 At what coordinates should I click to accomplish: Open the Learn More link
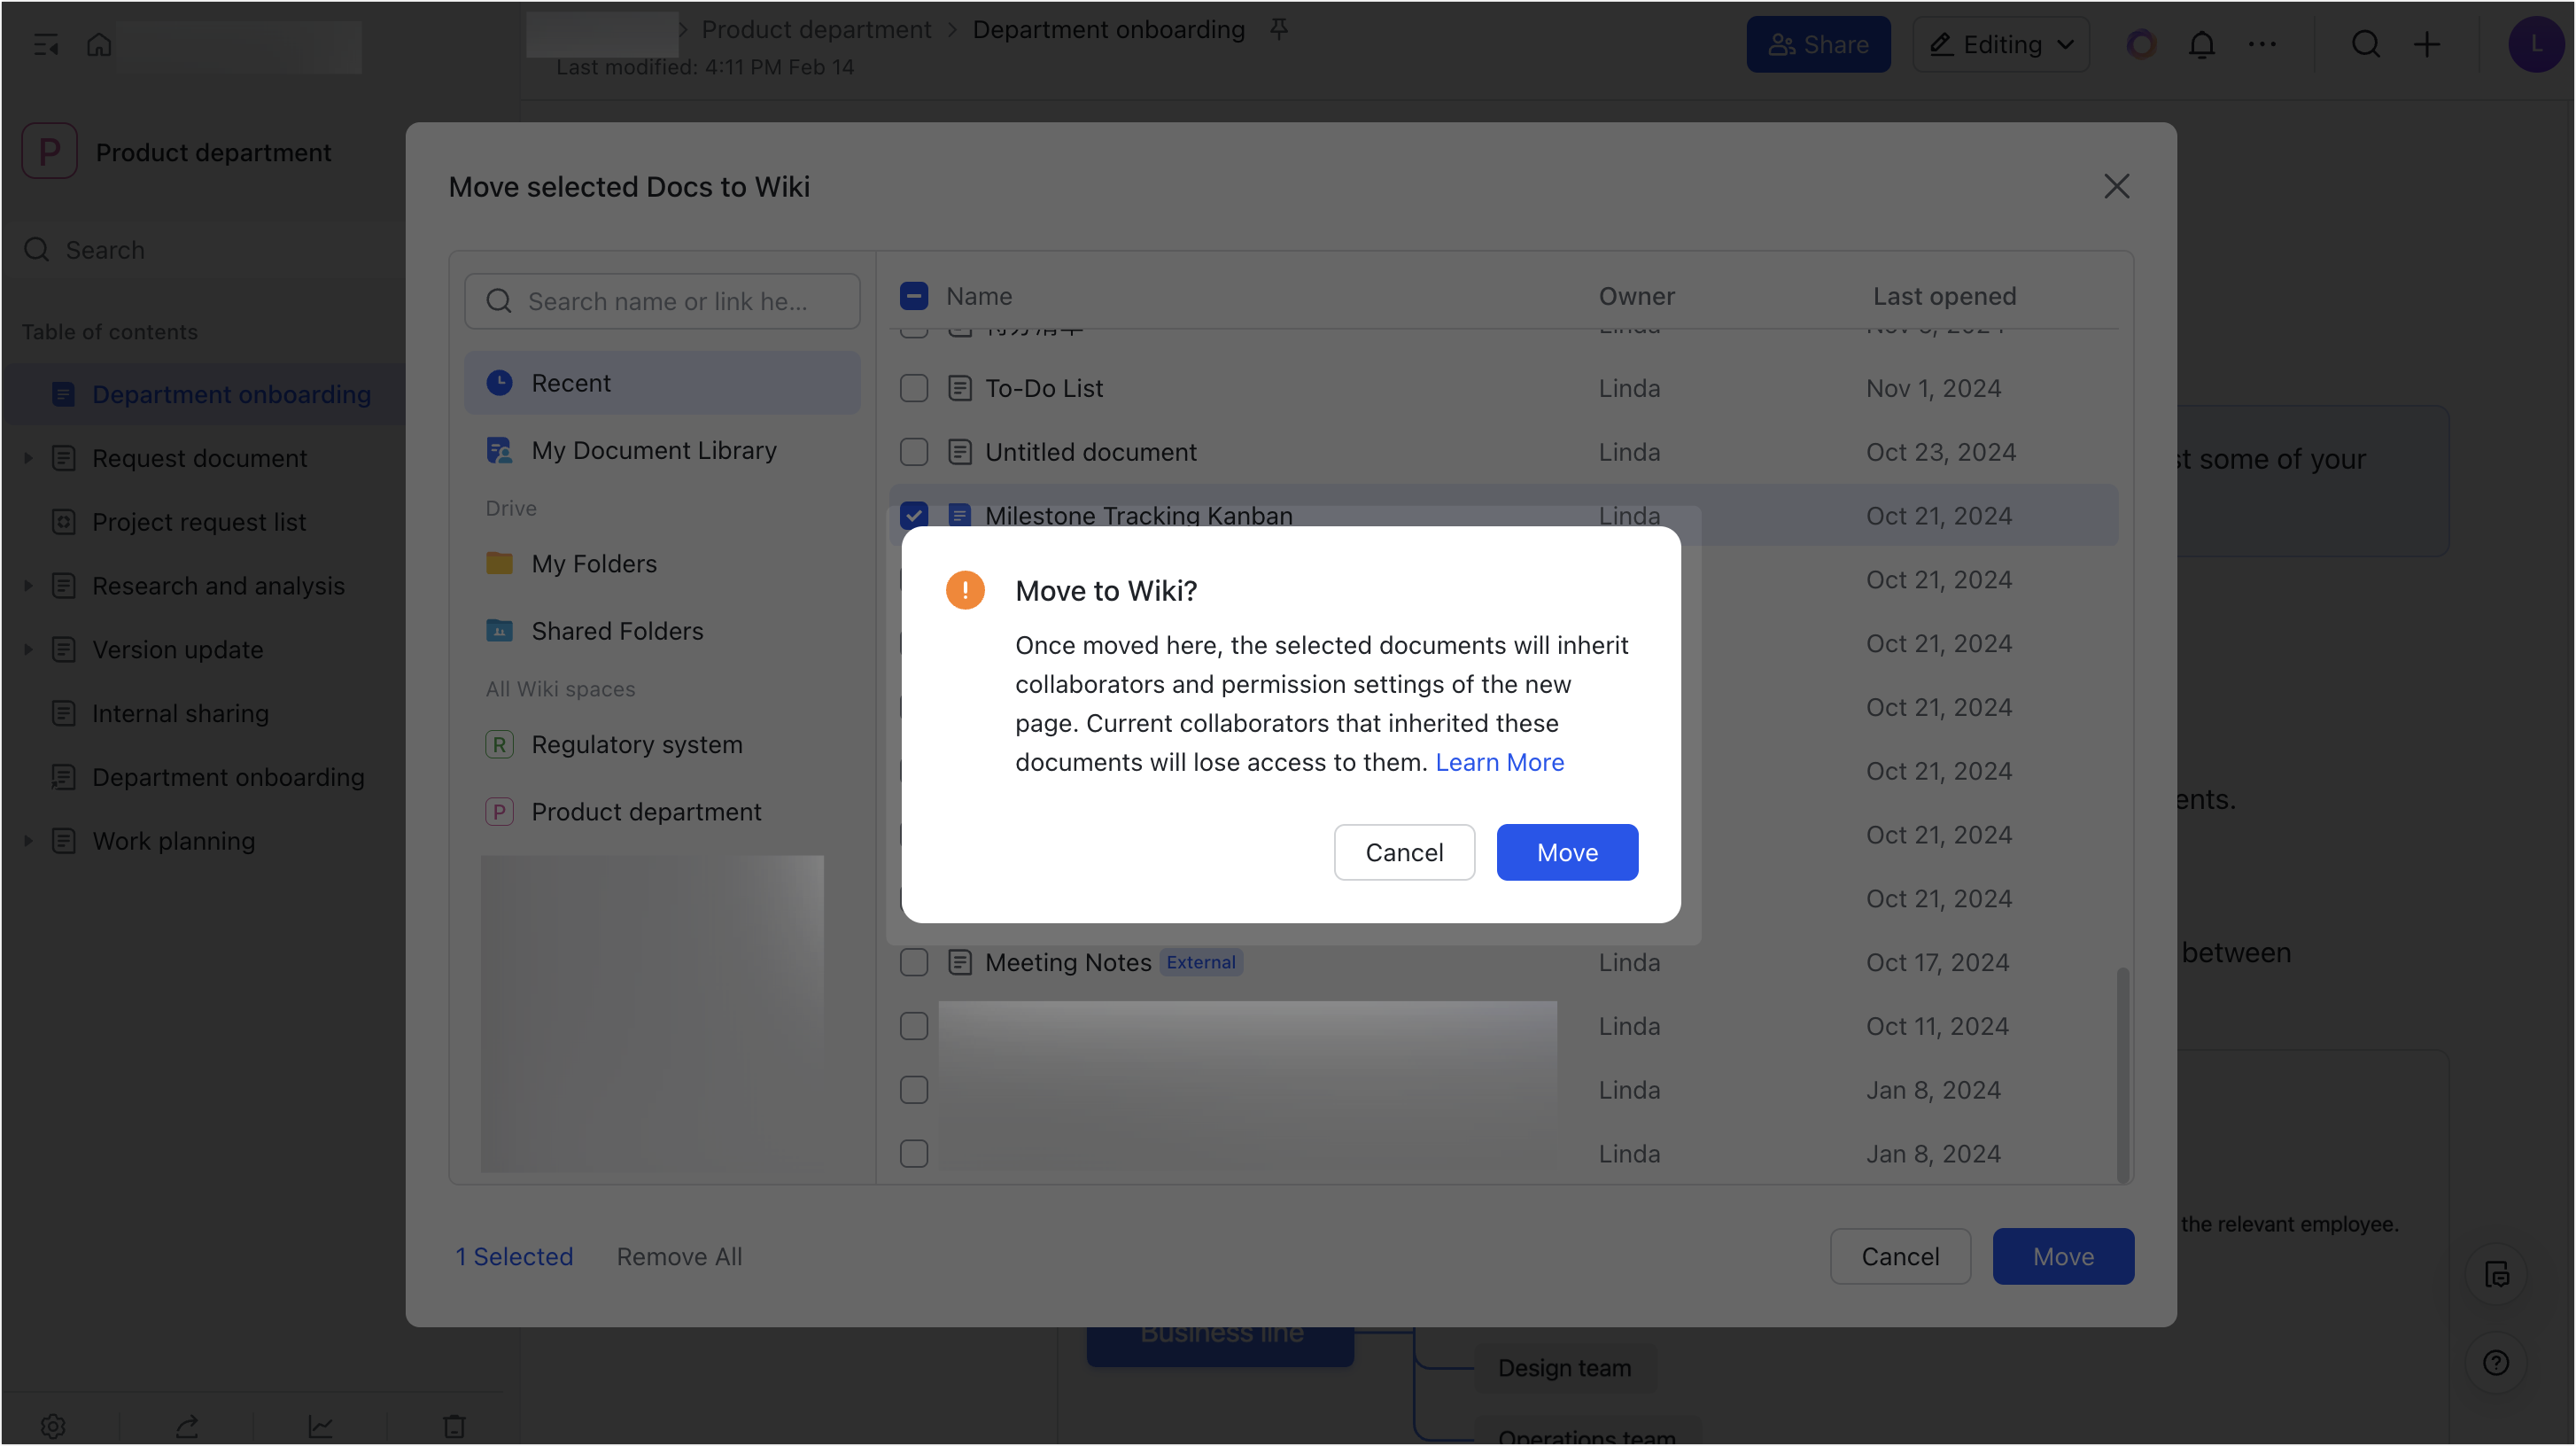(x=1499, y=762)
